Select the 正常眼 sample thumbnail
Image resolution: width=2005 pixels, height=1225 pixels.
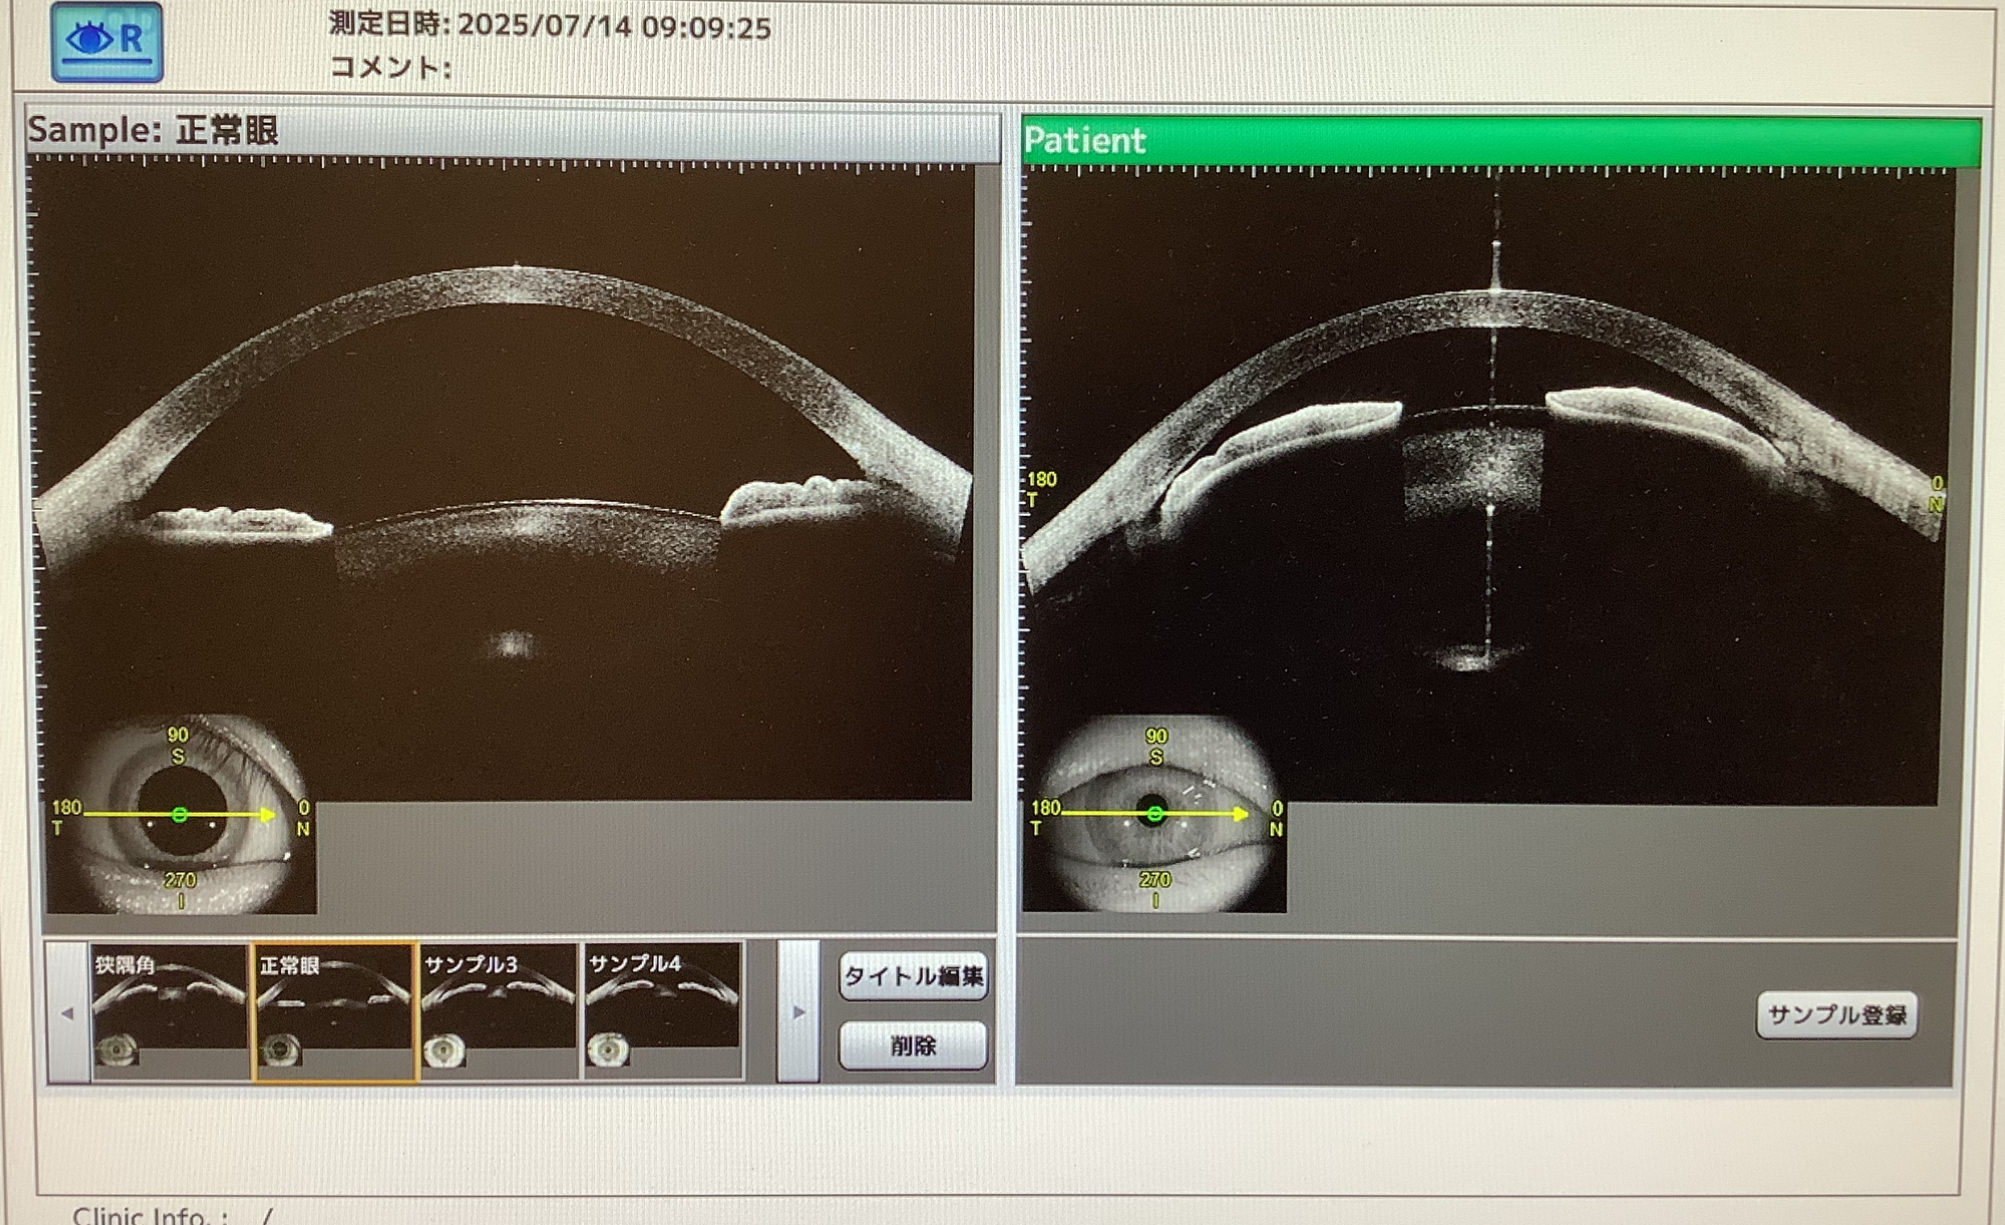point(334,1011)
